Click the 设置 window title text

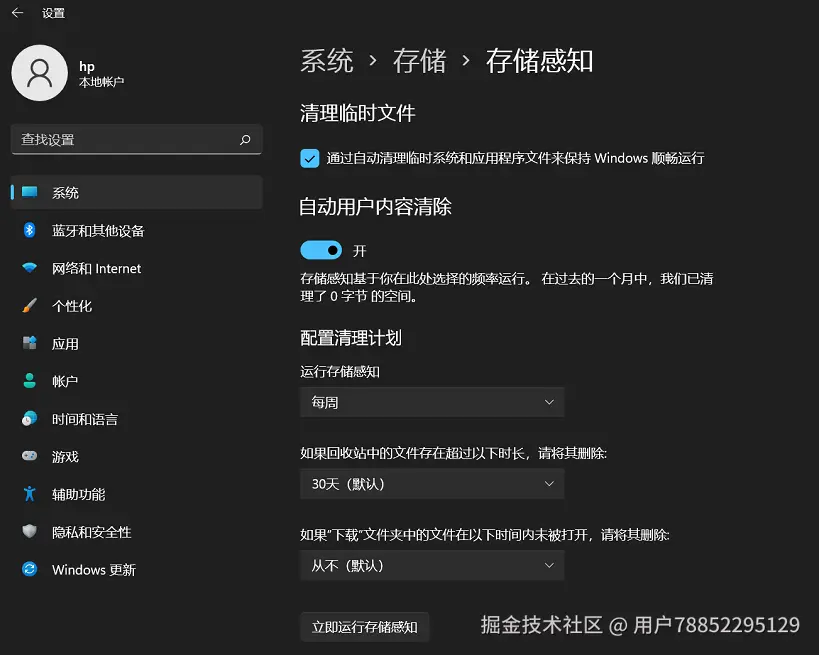click(x=53, y=13)
